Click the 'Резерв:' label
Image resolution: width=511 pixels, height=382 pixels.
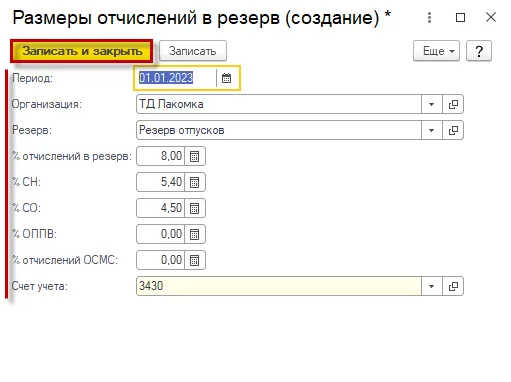click(32, 130)
